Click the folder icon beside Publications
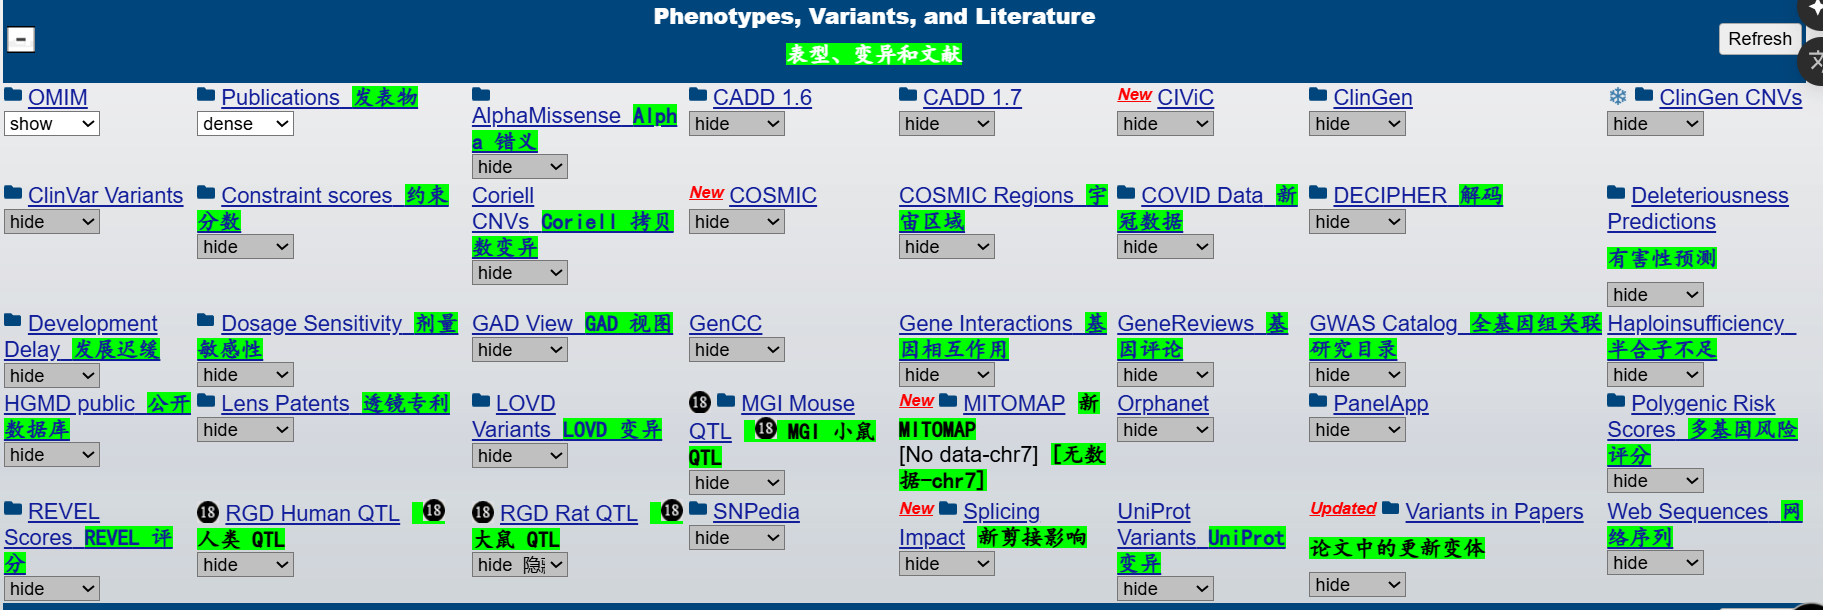Image resolution: width=1823 pixels, height=610 pixels. [206, 95]
